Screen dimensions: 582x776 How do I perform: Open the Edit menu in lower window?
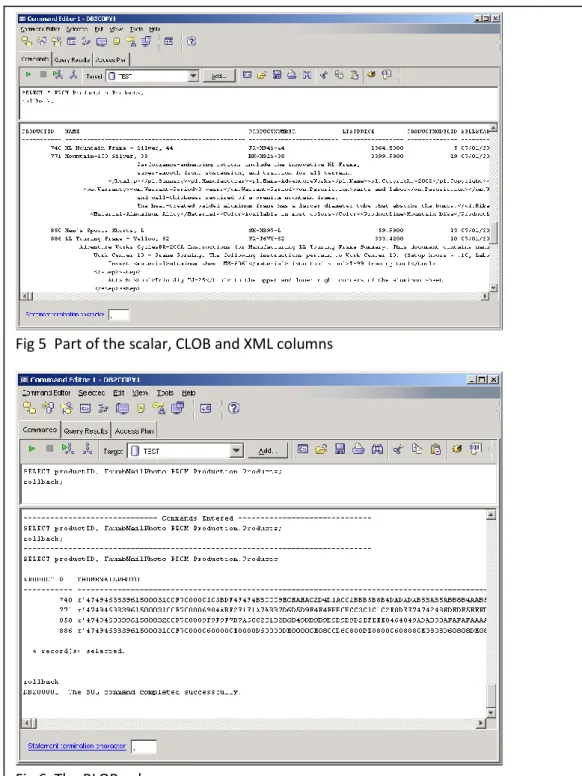pos(119,393)
